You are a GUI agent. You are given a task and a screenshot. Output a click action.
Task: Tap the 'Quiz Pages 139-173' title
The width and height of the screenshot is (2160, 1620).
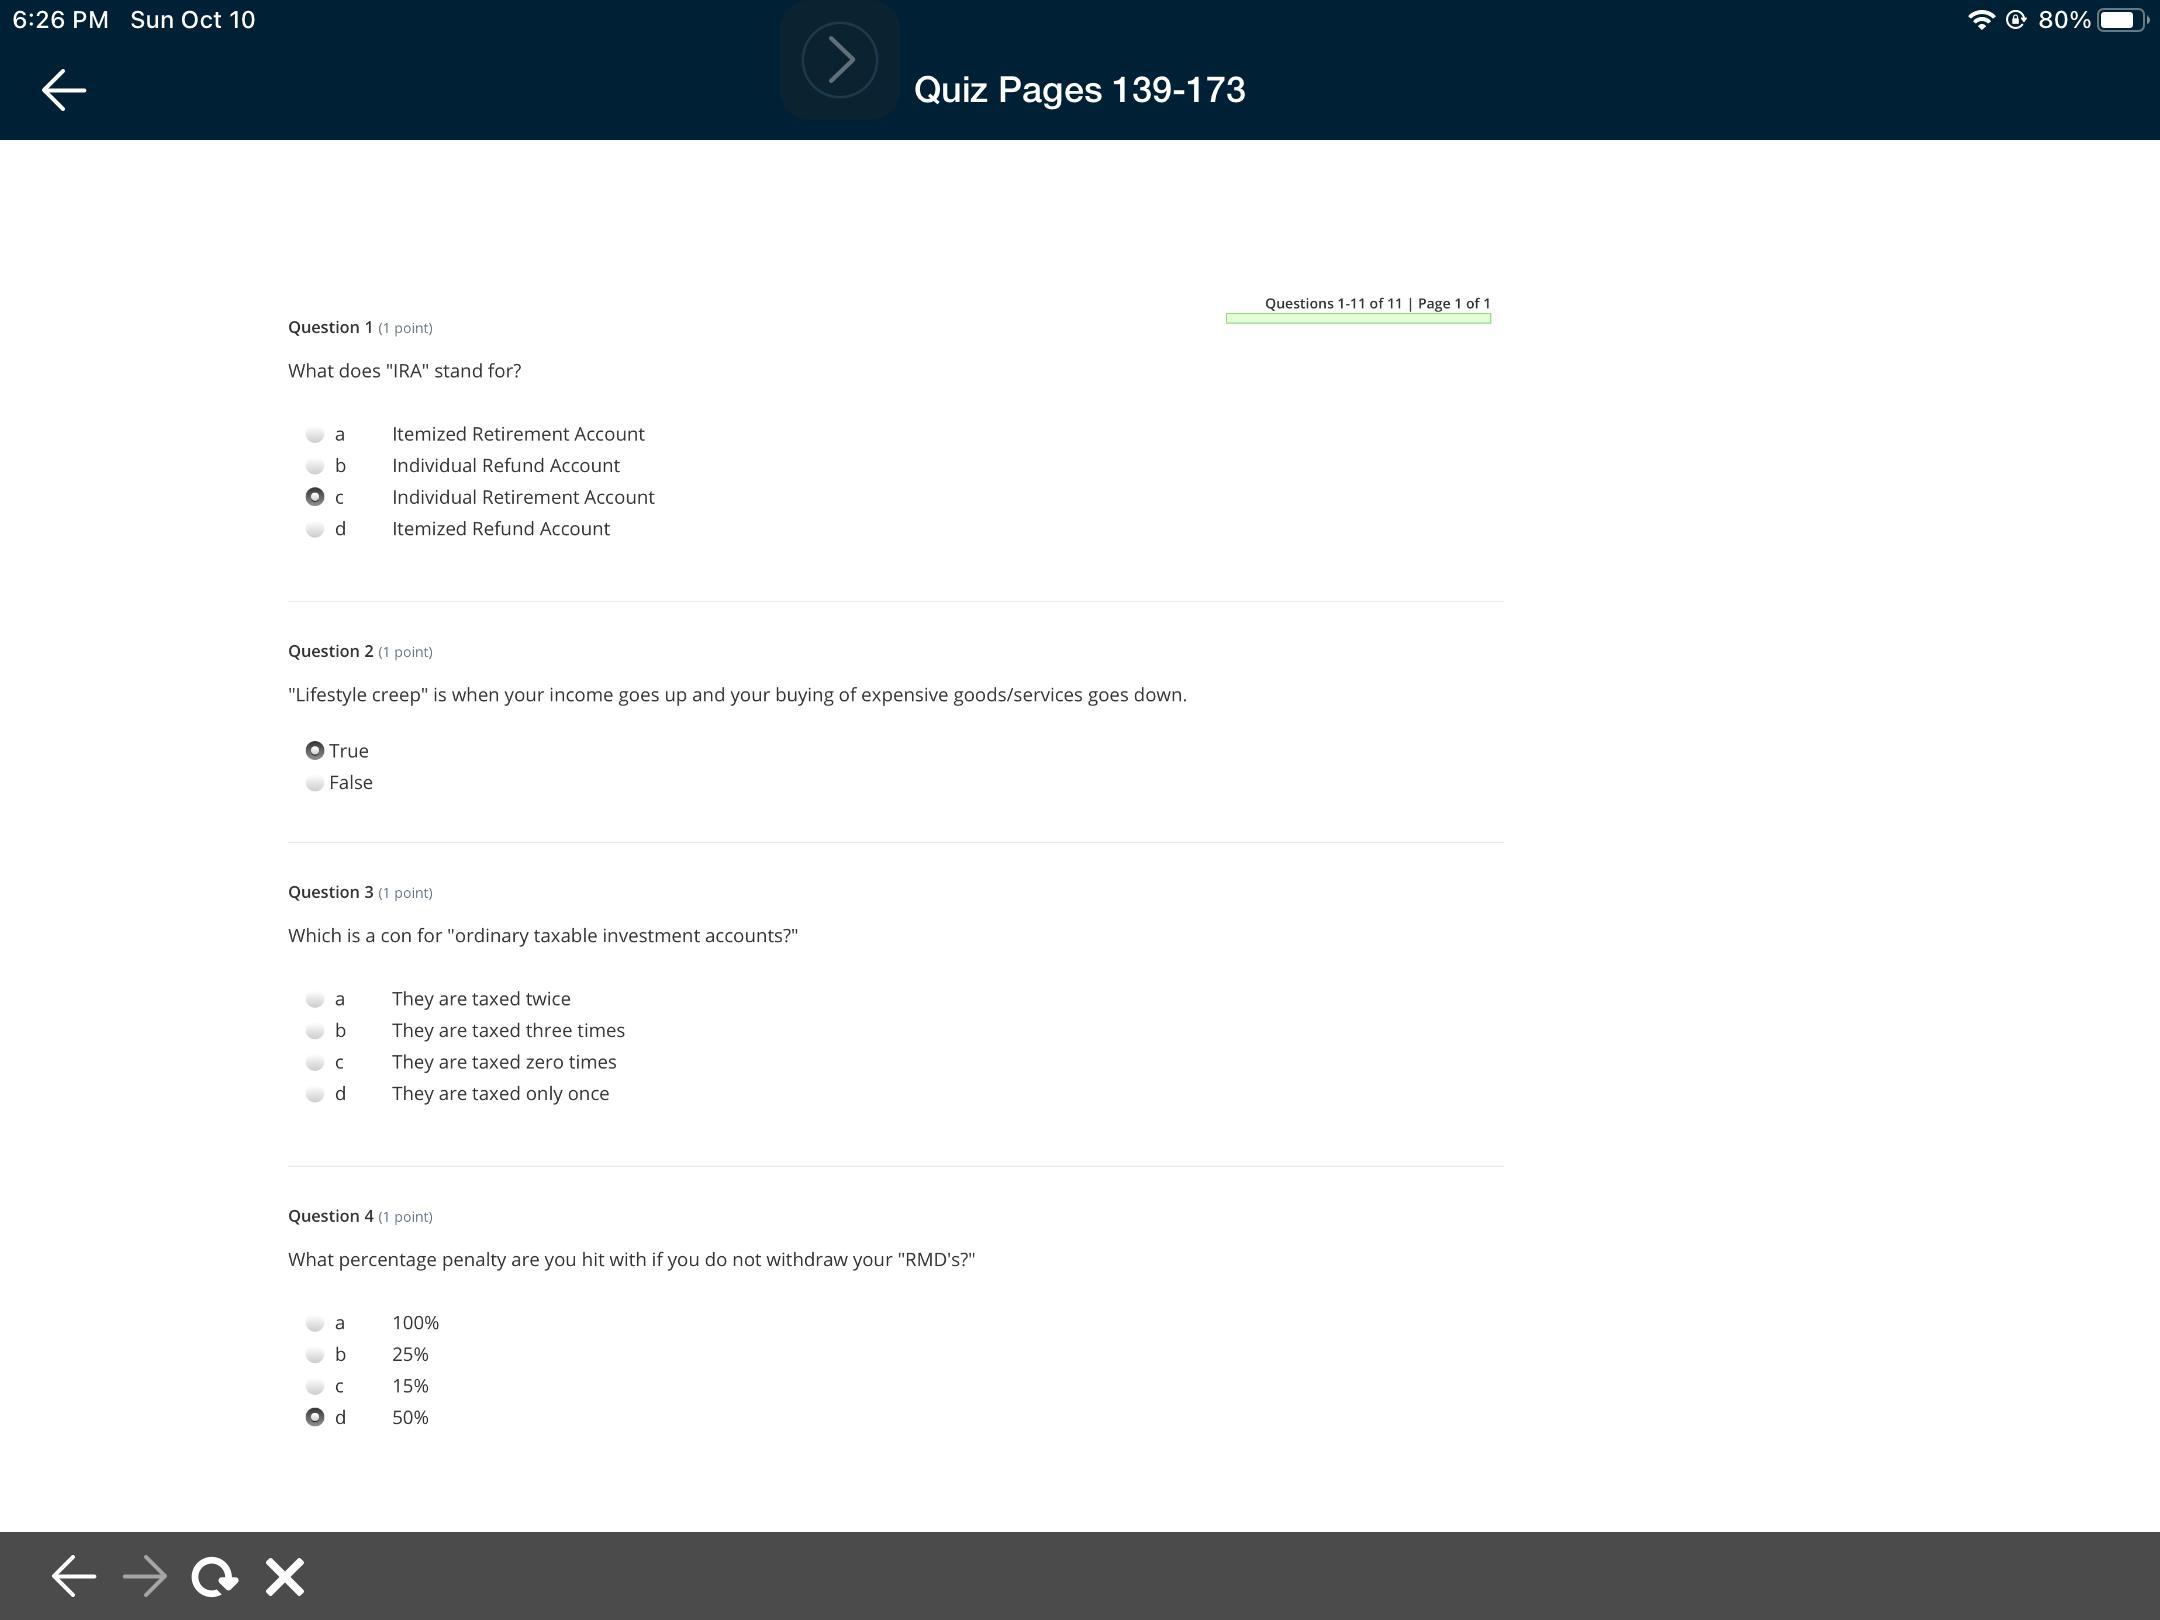point(1079,90)
